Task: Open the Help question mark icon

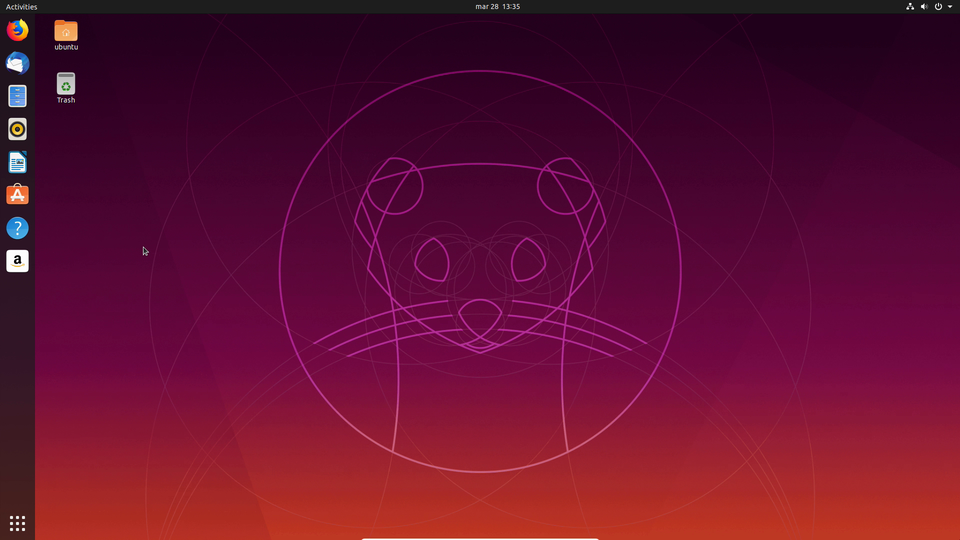Action: pyautogui.click(x=17, y=228)
